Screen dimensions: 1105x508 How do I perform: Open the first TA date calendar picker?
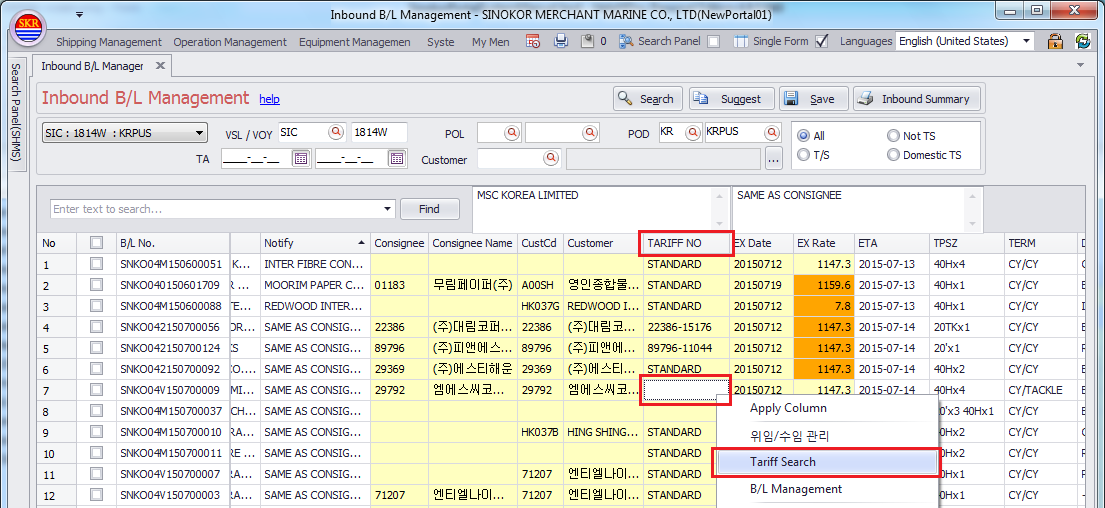coord(300,158)
